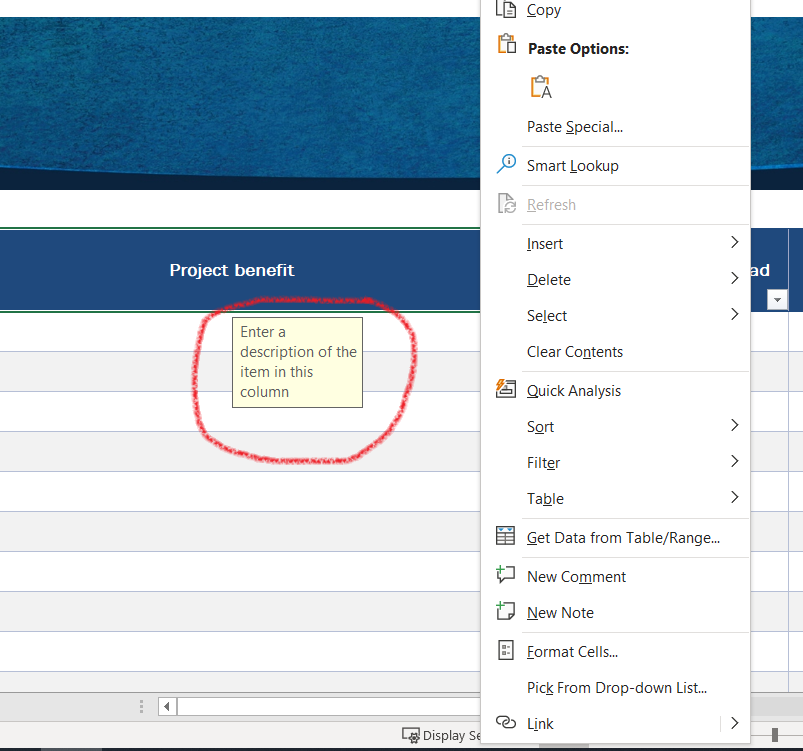803x751 pixels.
Task: Open the column filter dropdown arrow
Action: pyautogui.click(x=777, y=299)
